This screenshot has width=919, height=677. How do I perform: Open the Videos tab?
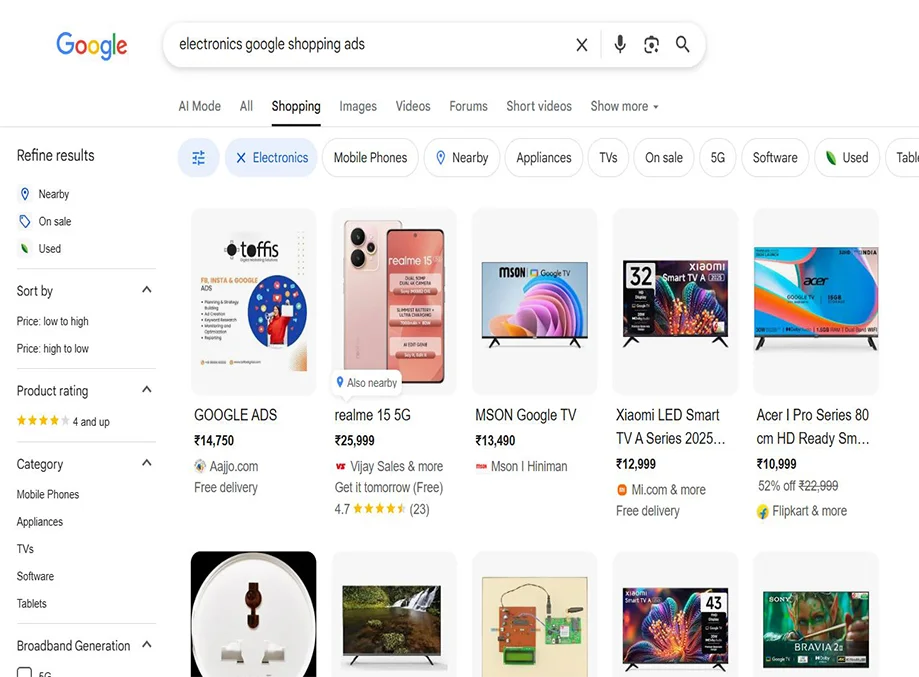pyautogui.click(x=412, y=106)
